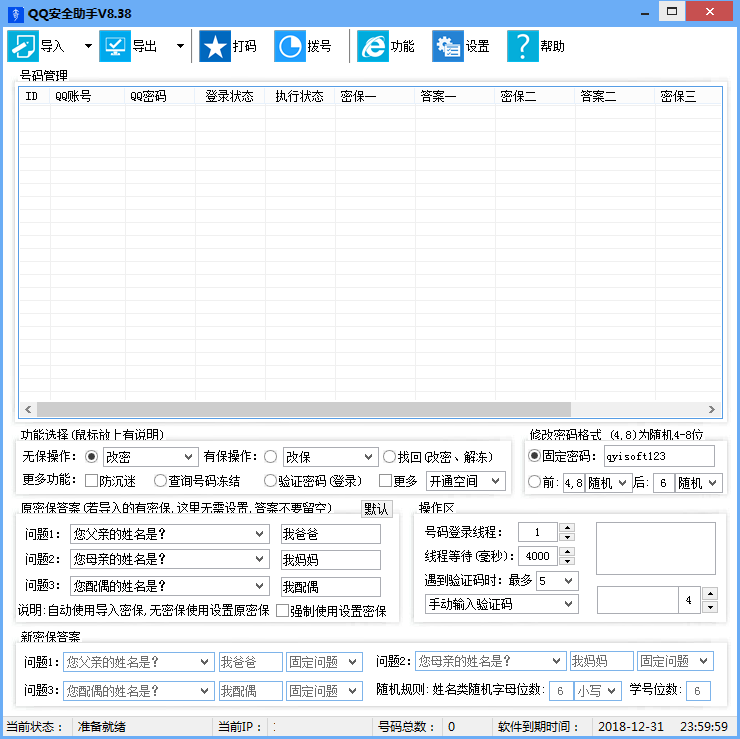The width and height of the screenshot is (740, 739).
Task: Open new 问题2 您母亲的姓名是 dropdown
Action: click(490, 661)
